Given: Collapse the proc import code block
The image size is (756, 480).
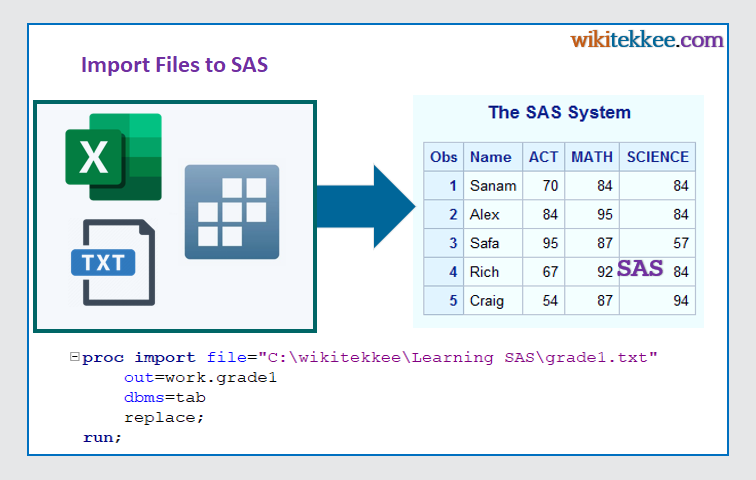Looking at the screenshot, I should click(x=75, y=357).
